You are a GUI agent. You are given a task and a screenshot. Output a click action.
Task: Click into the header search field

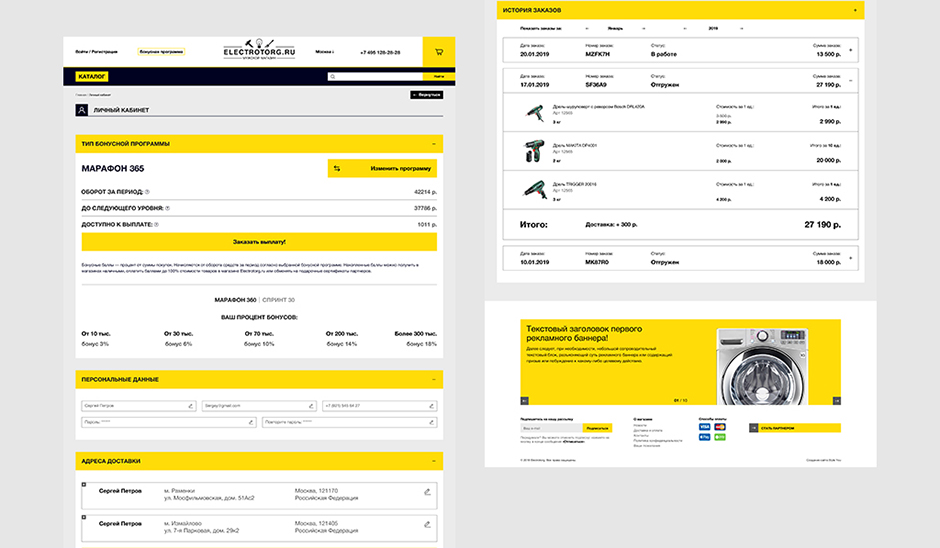[x=375, y=76]
